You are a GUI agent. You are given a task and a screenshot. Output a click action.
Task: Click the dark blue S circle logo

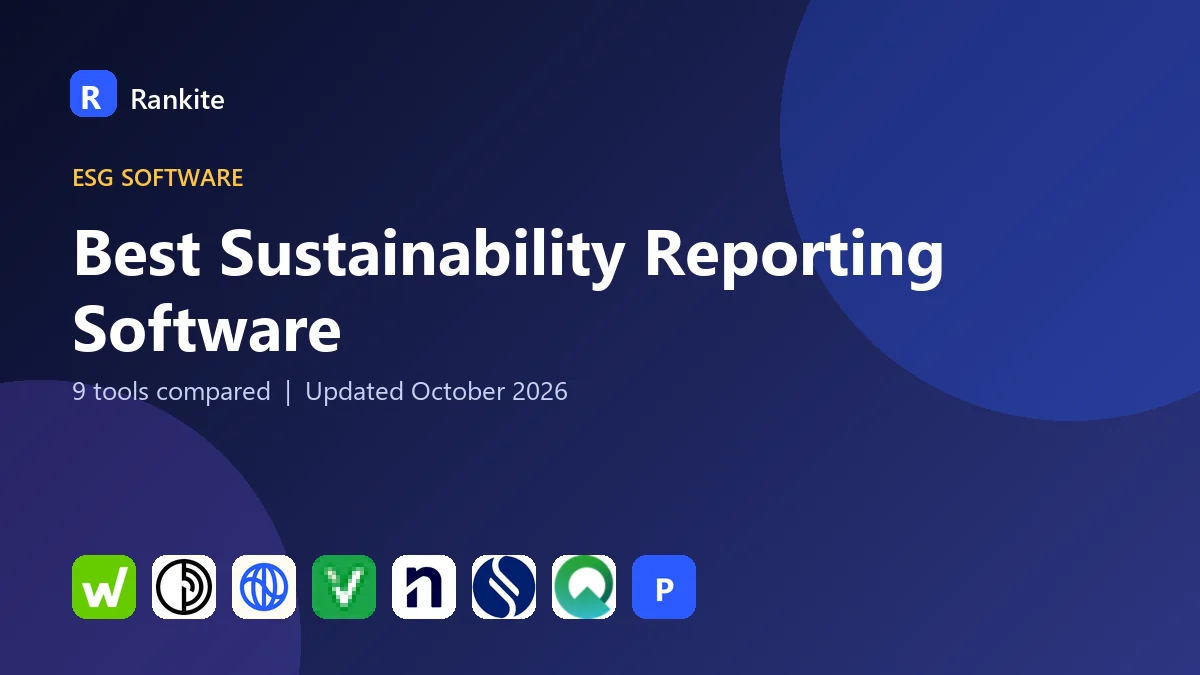pos(504,587)
